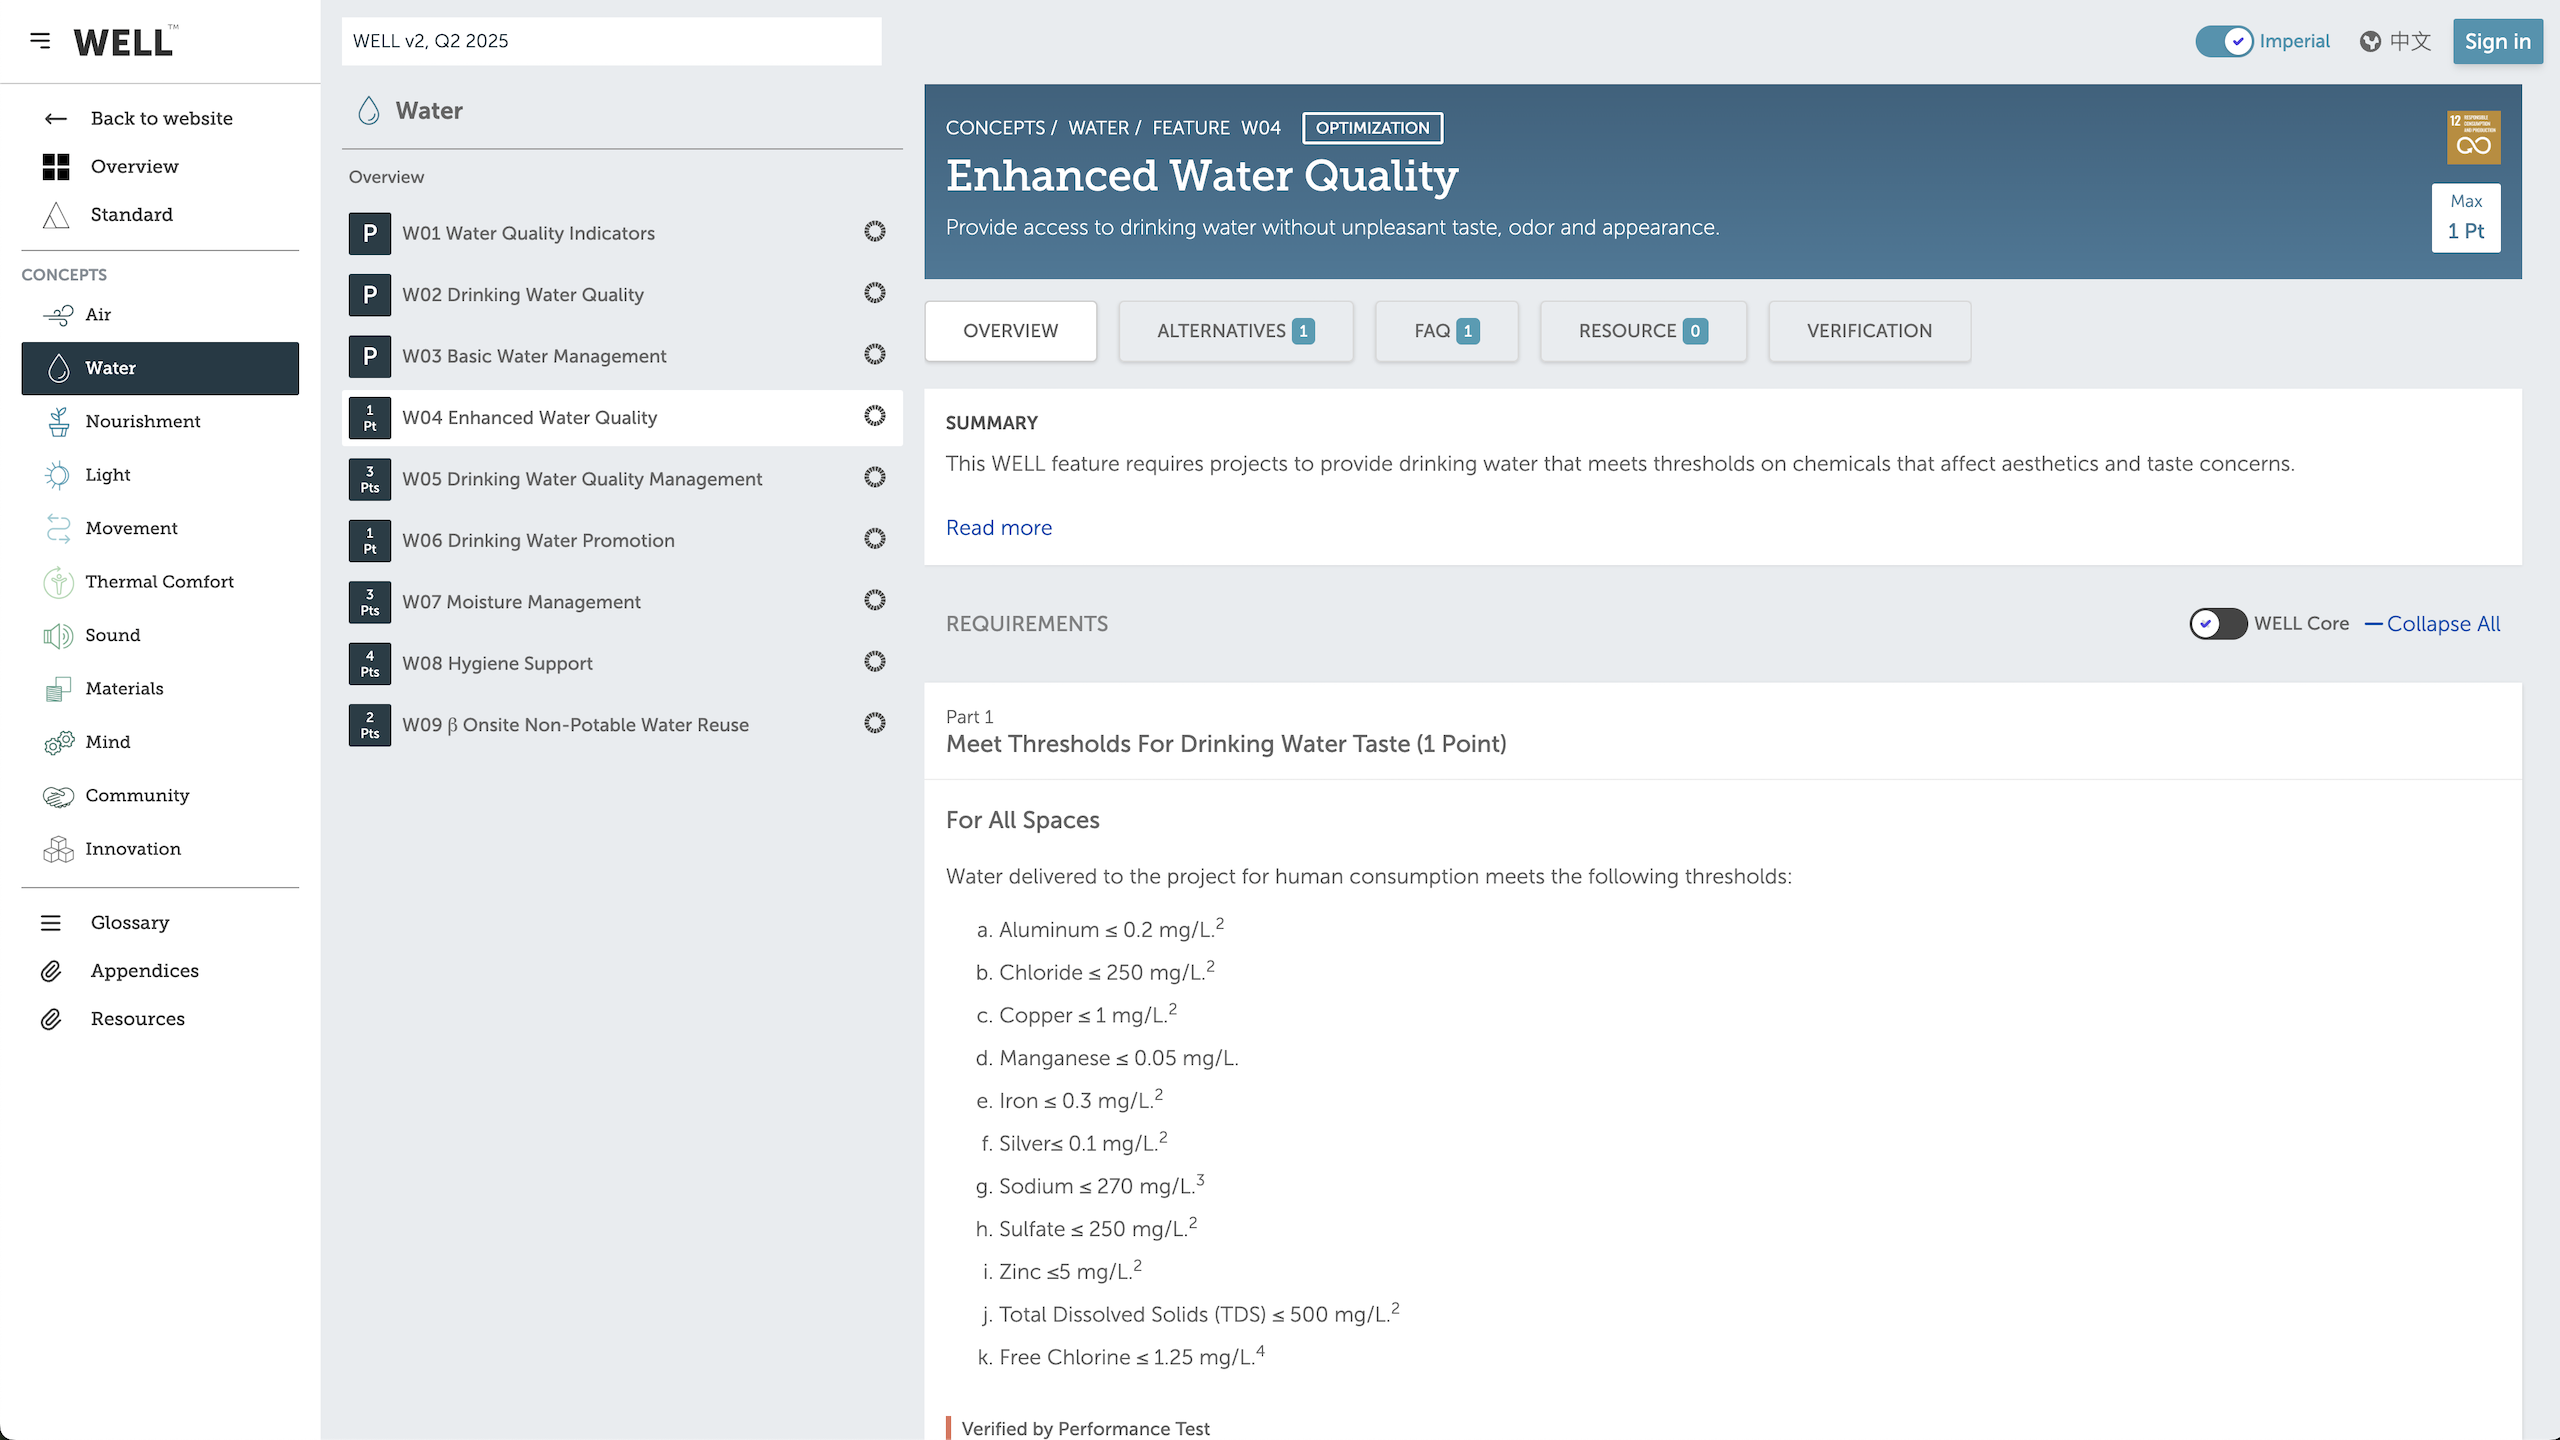Screen dimensions: 2560x1440
Task: Click the 3 Pts badge for W05
Action: [x=370, y=479]
